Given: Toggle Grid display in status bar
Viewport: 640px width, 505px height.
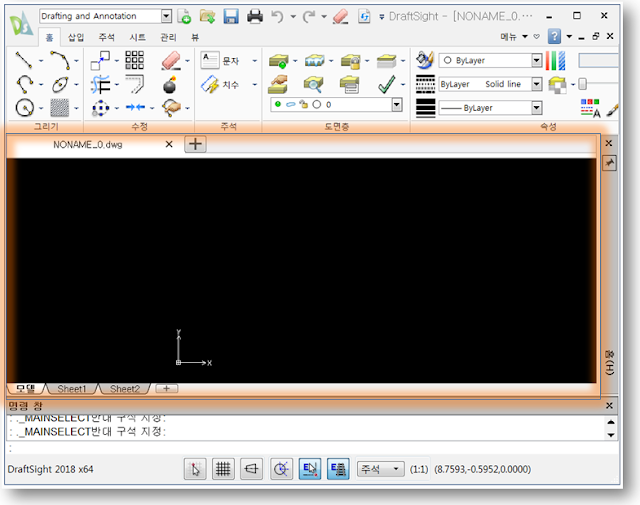Looking at the screenshot, I should [x=223, y=469].
